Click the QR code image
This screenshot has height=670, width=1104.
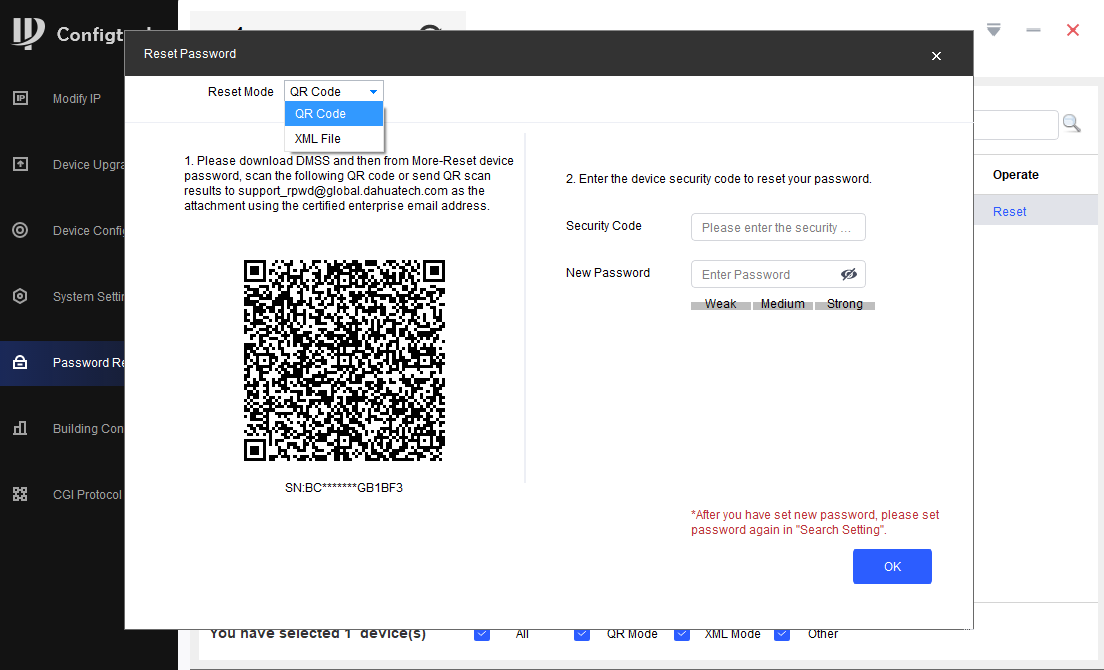(x=344, y=360)
